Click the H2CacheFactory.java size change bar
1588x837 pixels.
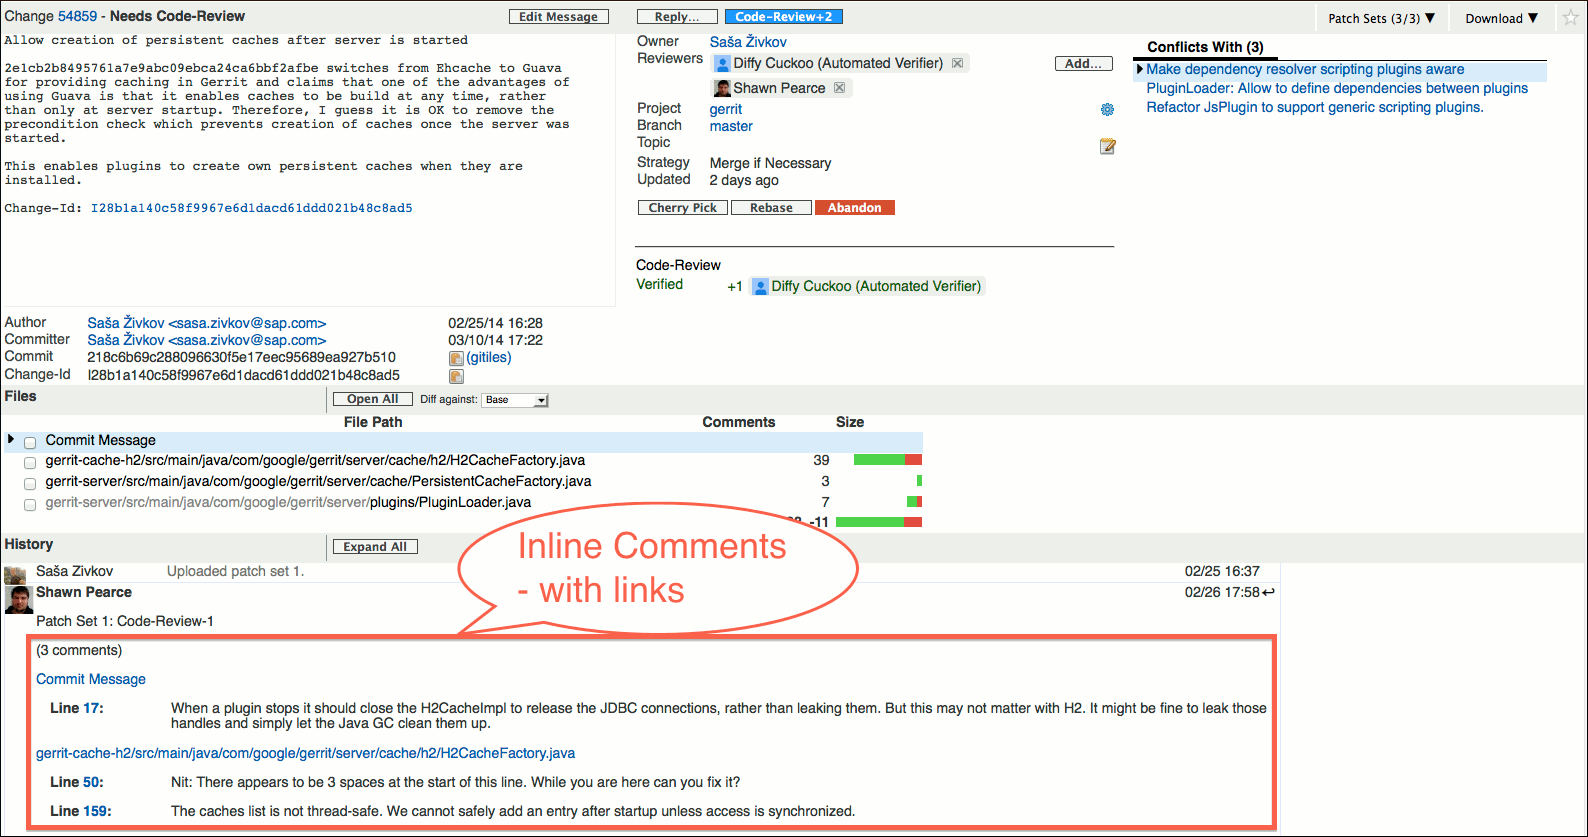[x=887, y=460]
